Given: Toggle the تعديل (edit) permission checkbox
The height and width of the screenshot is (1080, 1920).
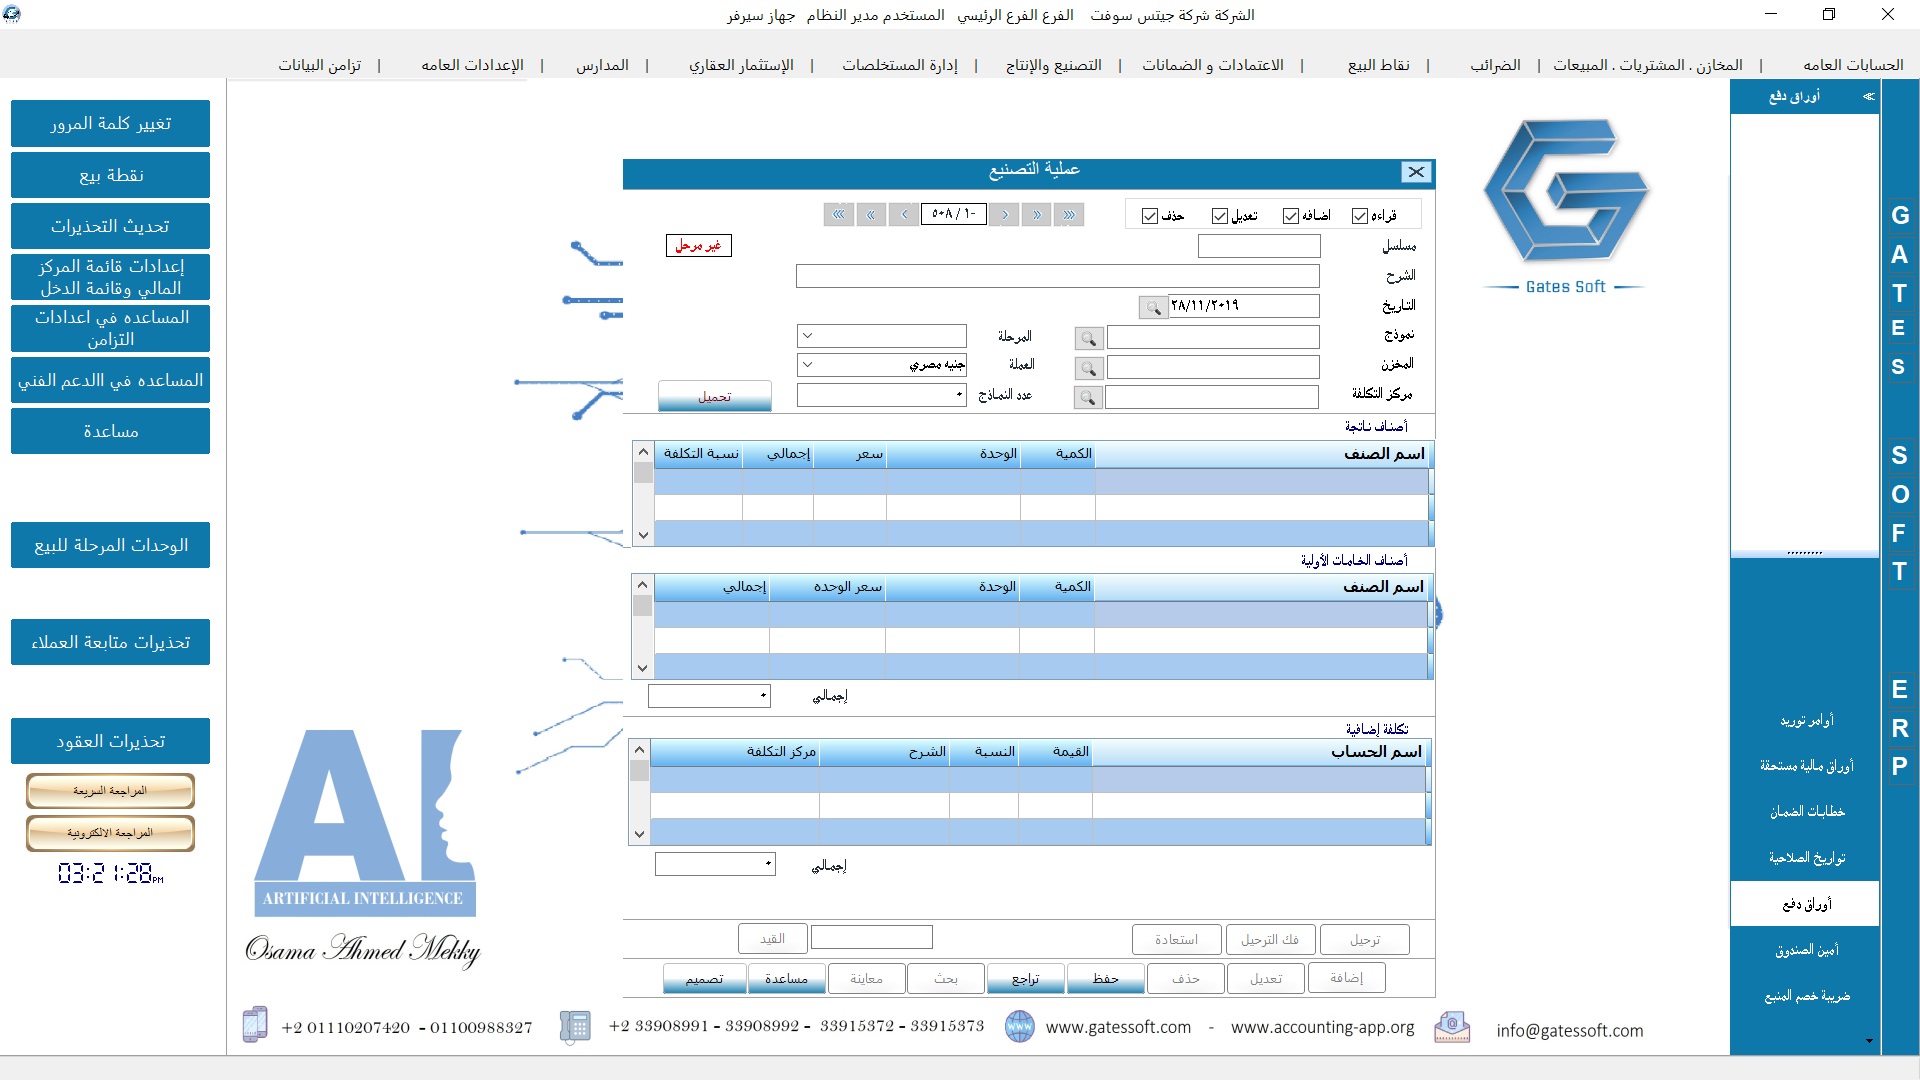Looking at the screenshot, I should (1219, 216).
